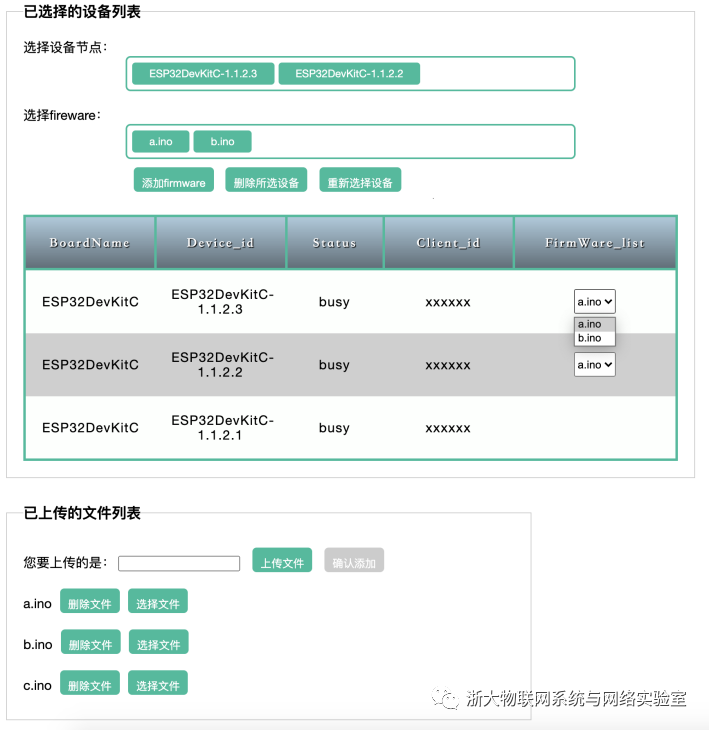The width and height of the screenshot is (709, 730).
Task: Click the Status column header
Action: point(335,243)
